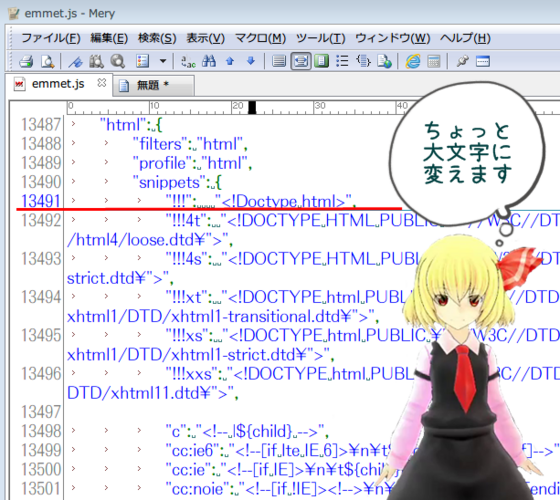Image resolution: width=560 pixels, height=500 pixels.
Task: Click the Print icon in toolbar
Action: [26, 61]
